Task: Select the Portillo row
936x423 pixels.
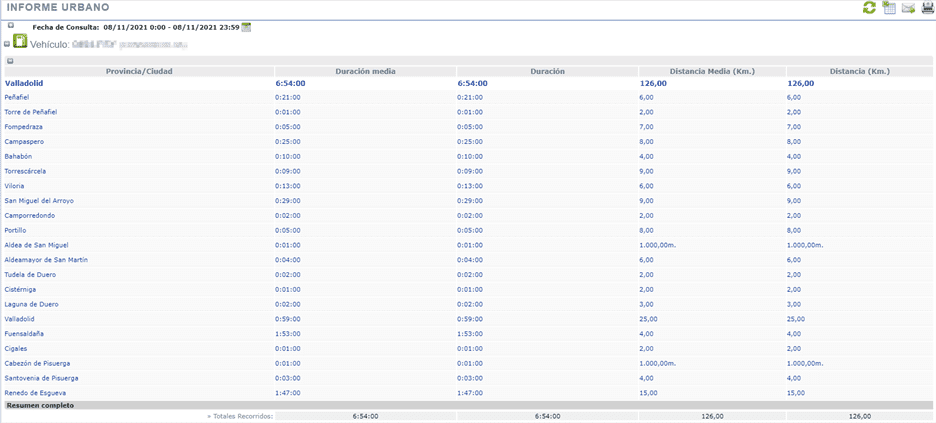Action: 468,230
